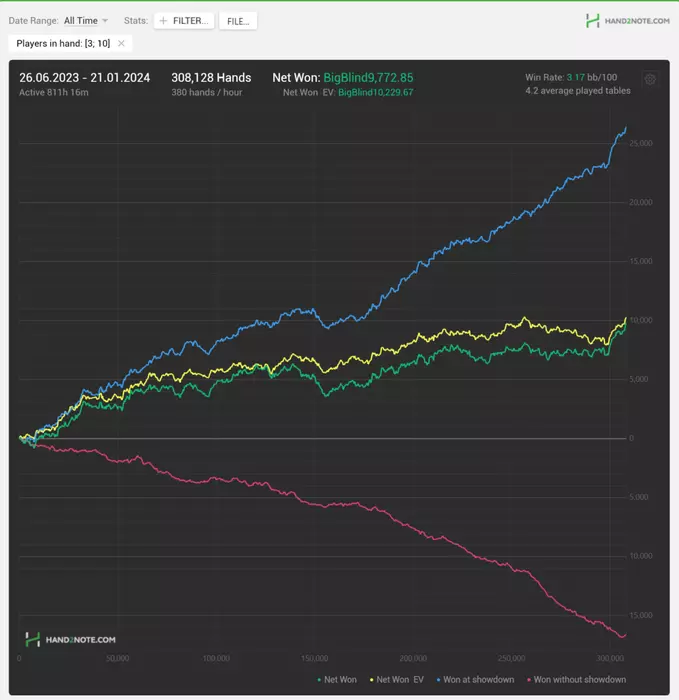679x700 pixels.
Task: Click the FILTER... button
Action: point(184,21)
